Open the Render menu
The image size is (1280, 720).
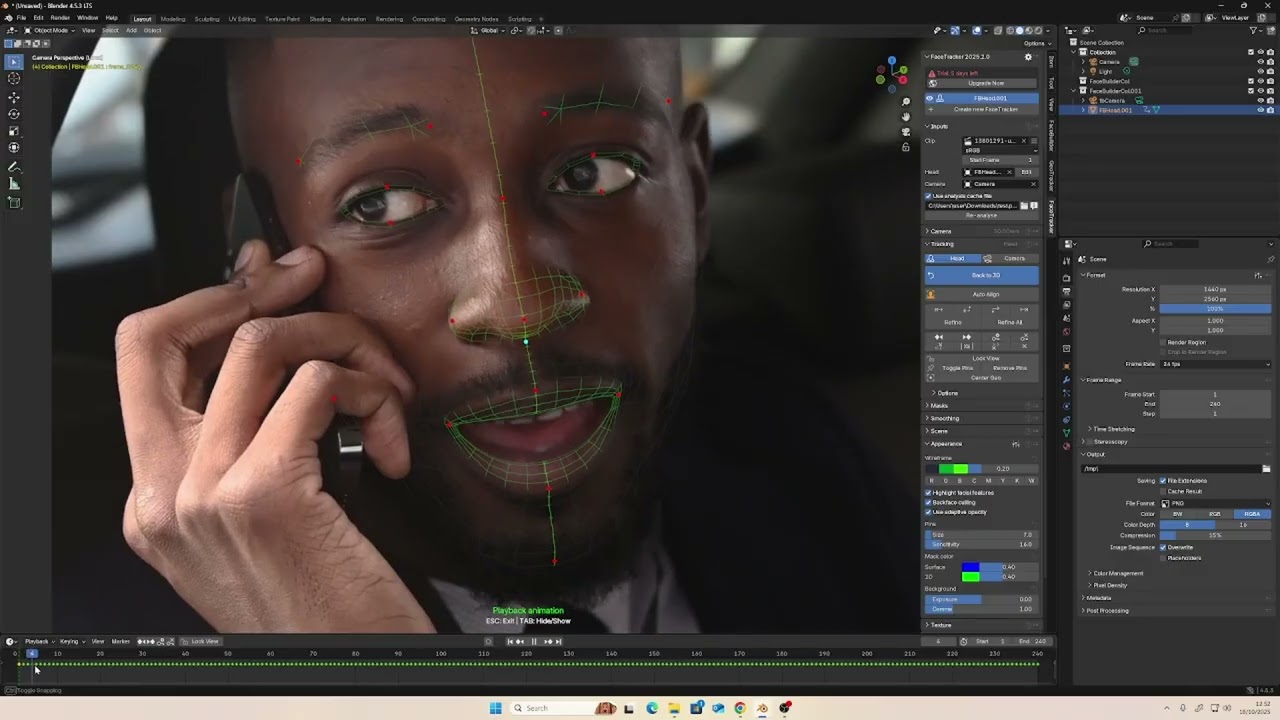(x=60, y=18)
